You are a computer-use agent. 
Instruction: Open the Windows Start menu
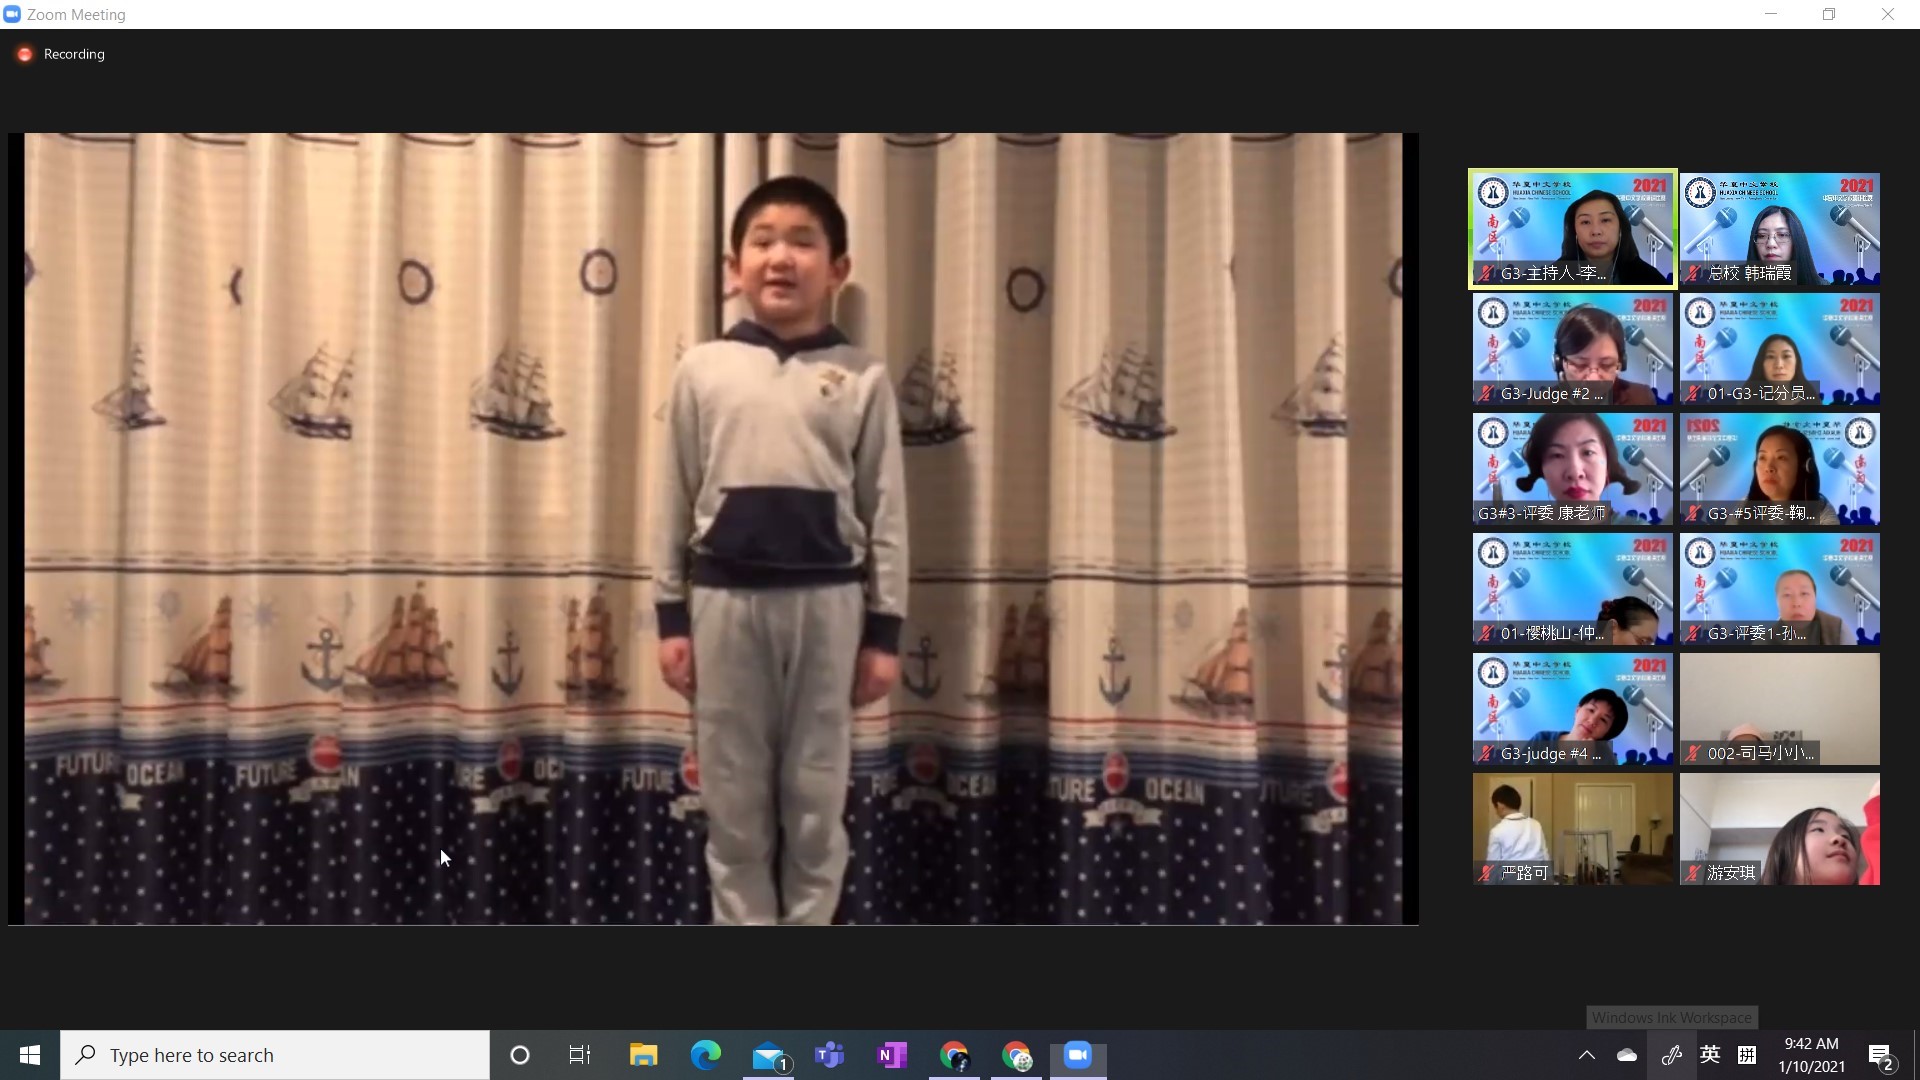30,1055
